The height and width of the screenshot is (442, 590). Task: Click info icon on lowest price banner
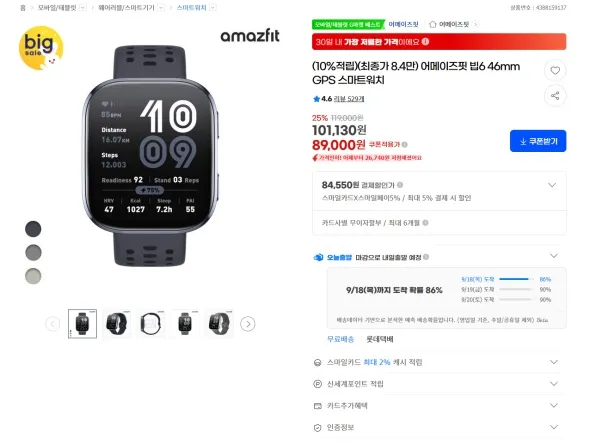pos(425,42)
